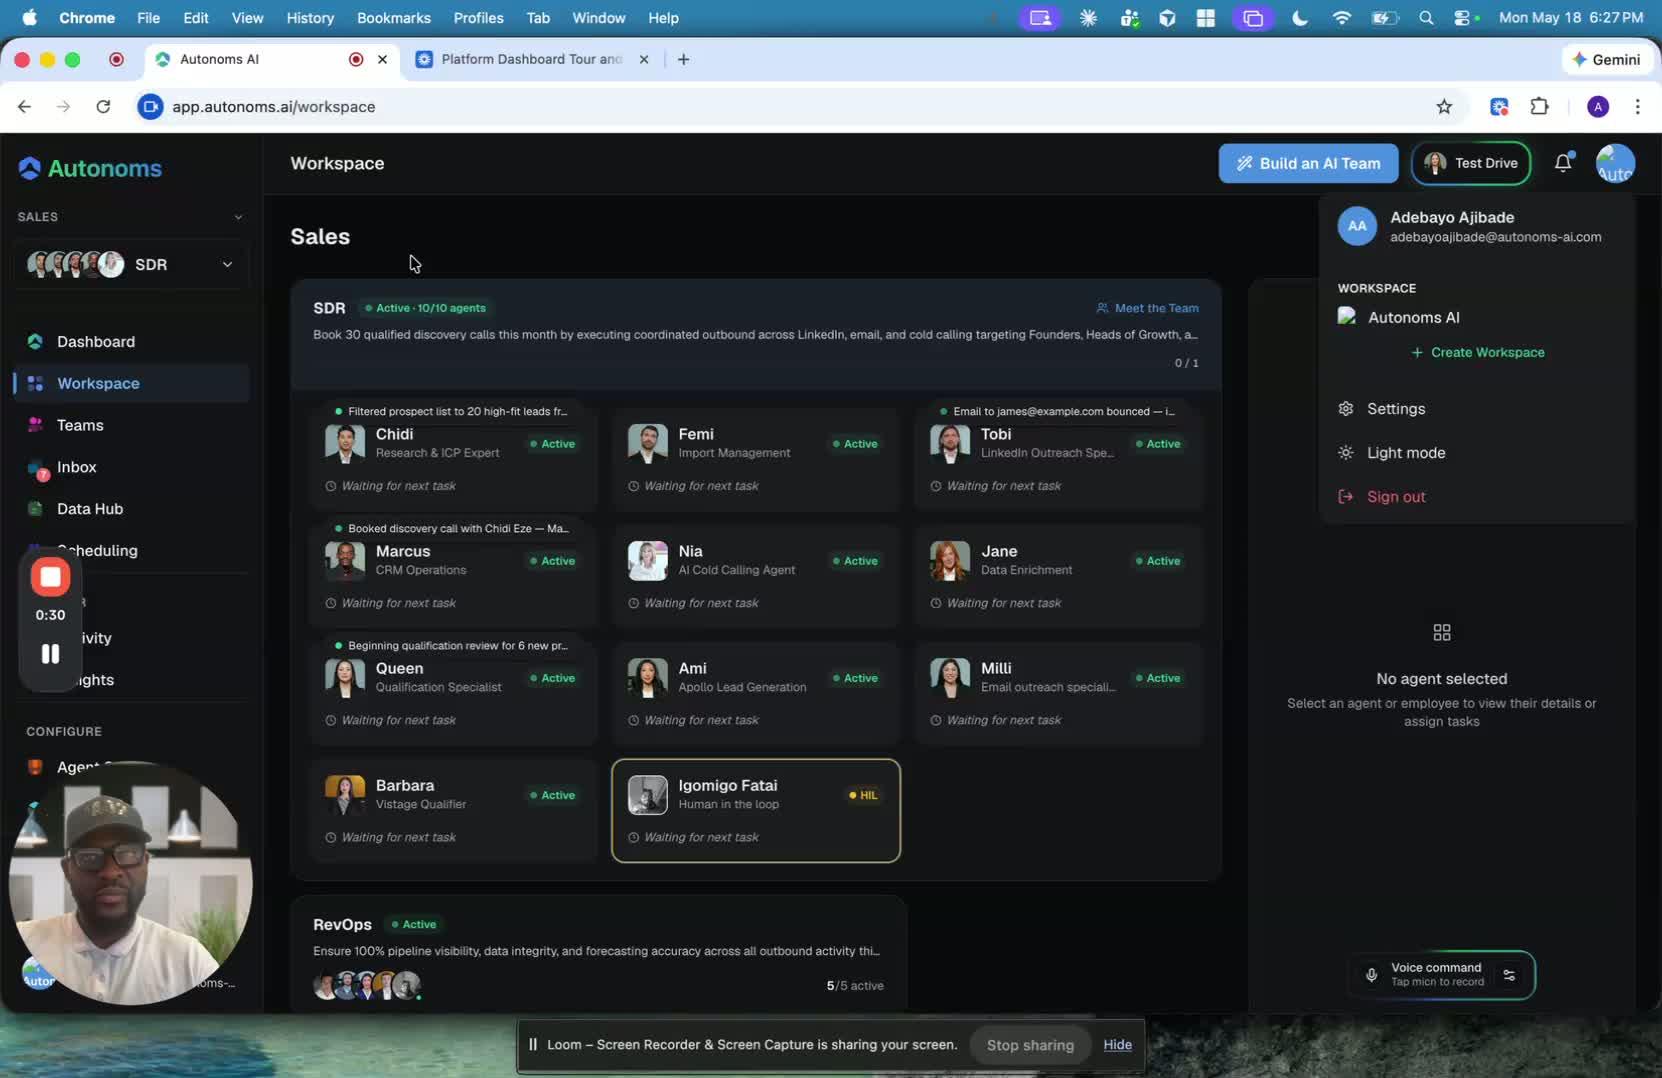Screen dimensions: 1662x1078
Task: Select the Autonoms AI workspace entry
Action: (1412, 317)
